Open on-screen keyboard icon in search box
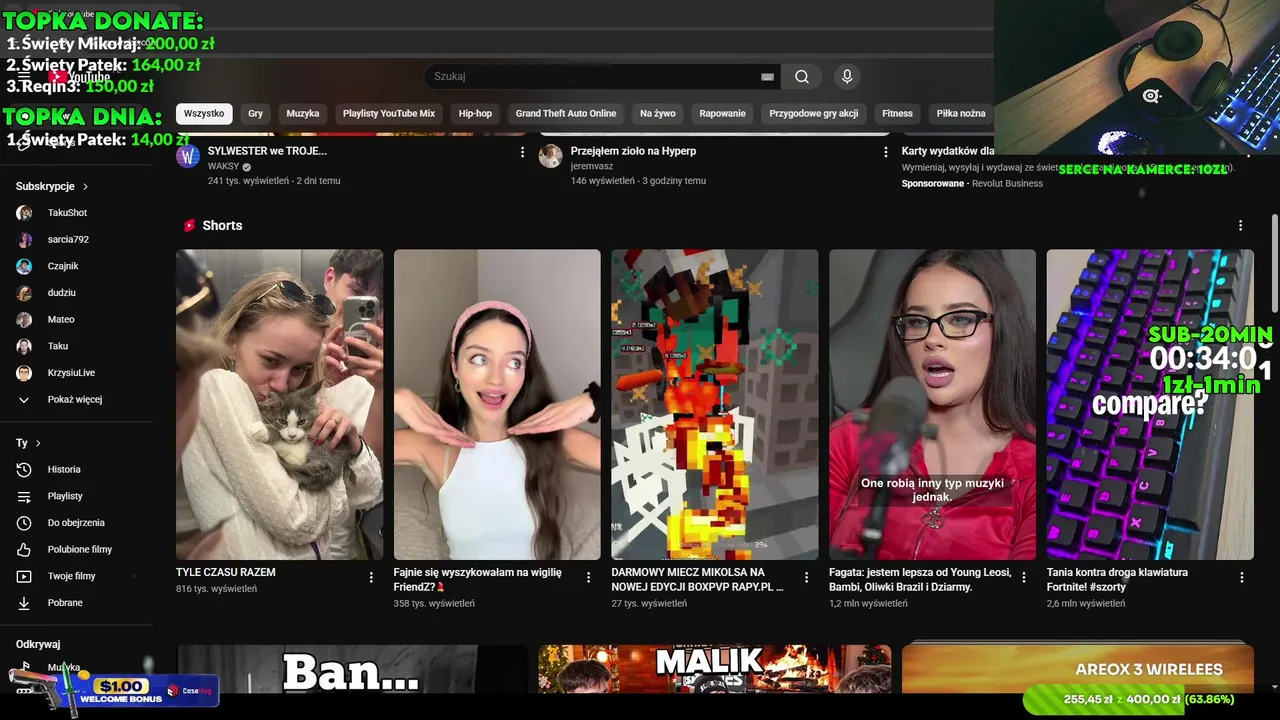The width and height of the screenshot is (1280, 720). coord(767,77)
